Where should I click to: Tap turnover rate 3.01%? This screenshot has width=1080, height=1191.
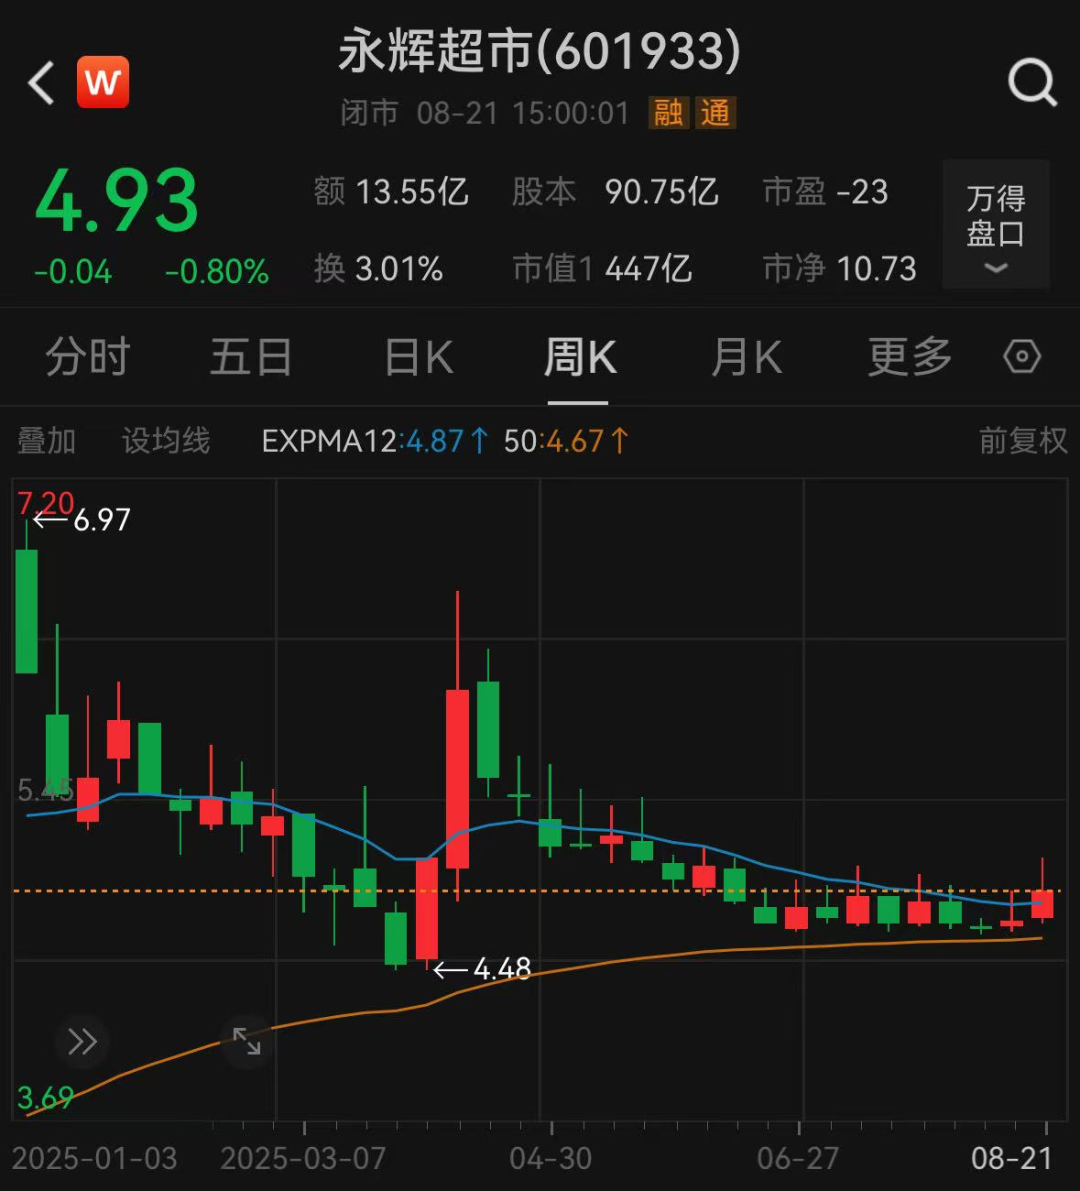pyautogui.click(x=399, y=269)
